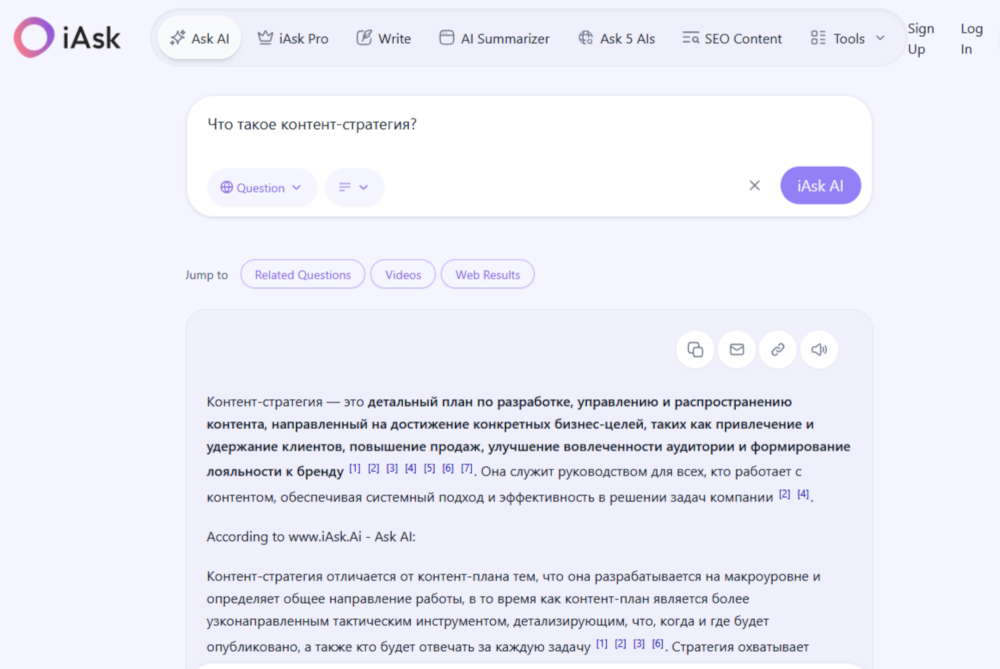Jump to the Web Results section
The image size is (1000, 669).
[x=487, y=274]
